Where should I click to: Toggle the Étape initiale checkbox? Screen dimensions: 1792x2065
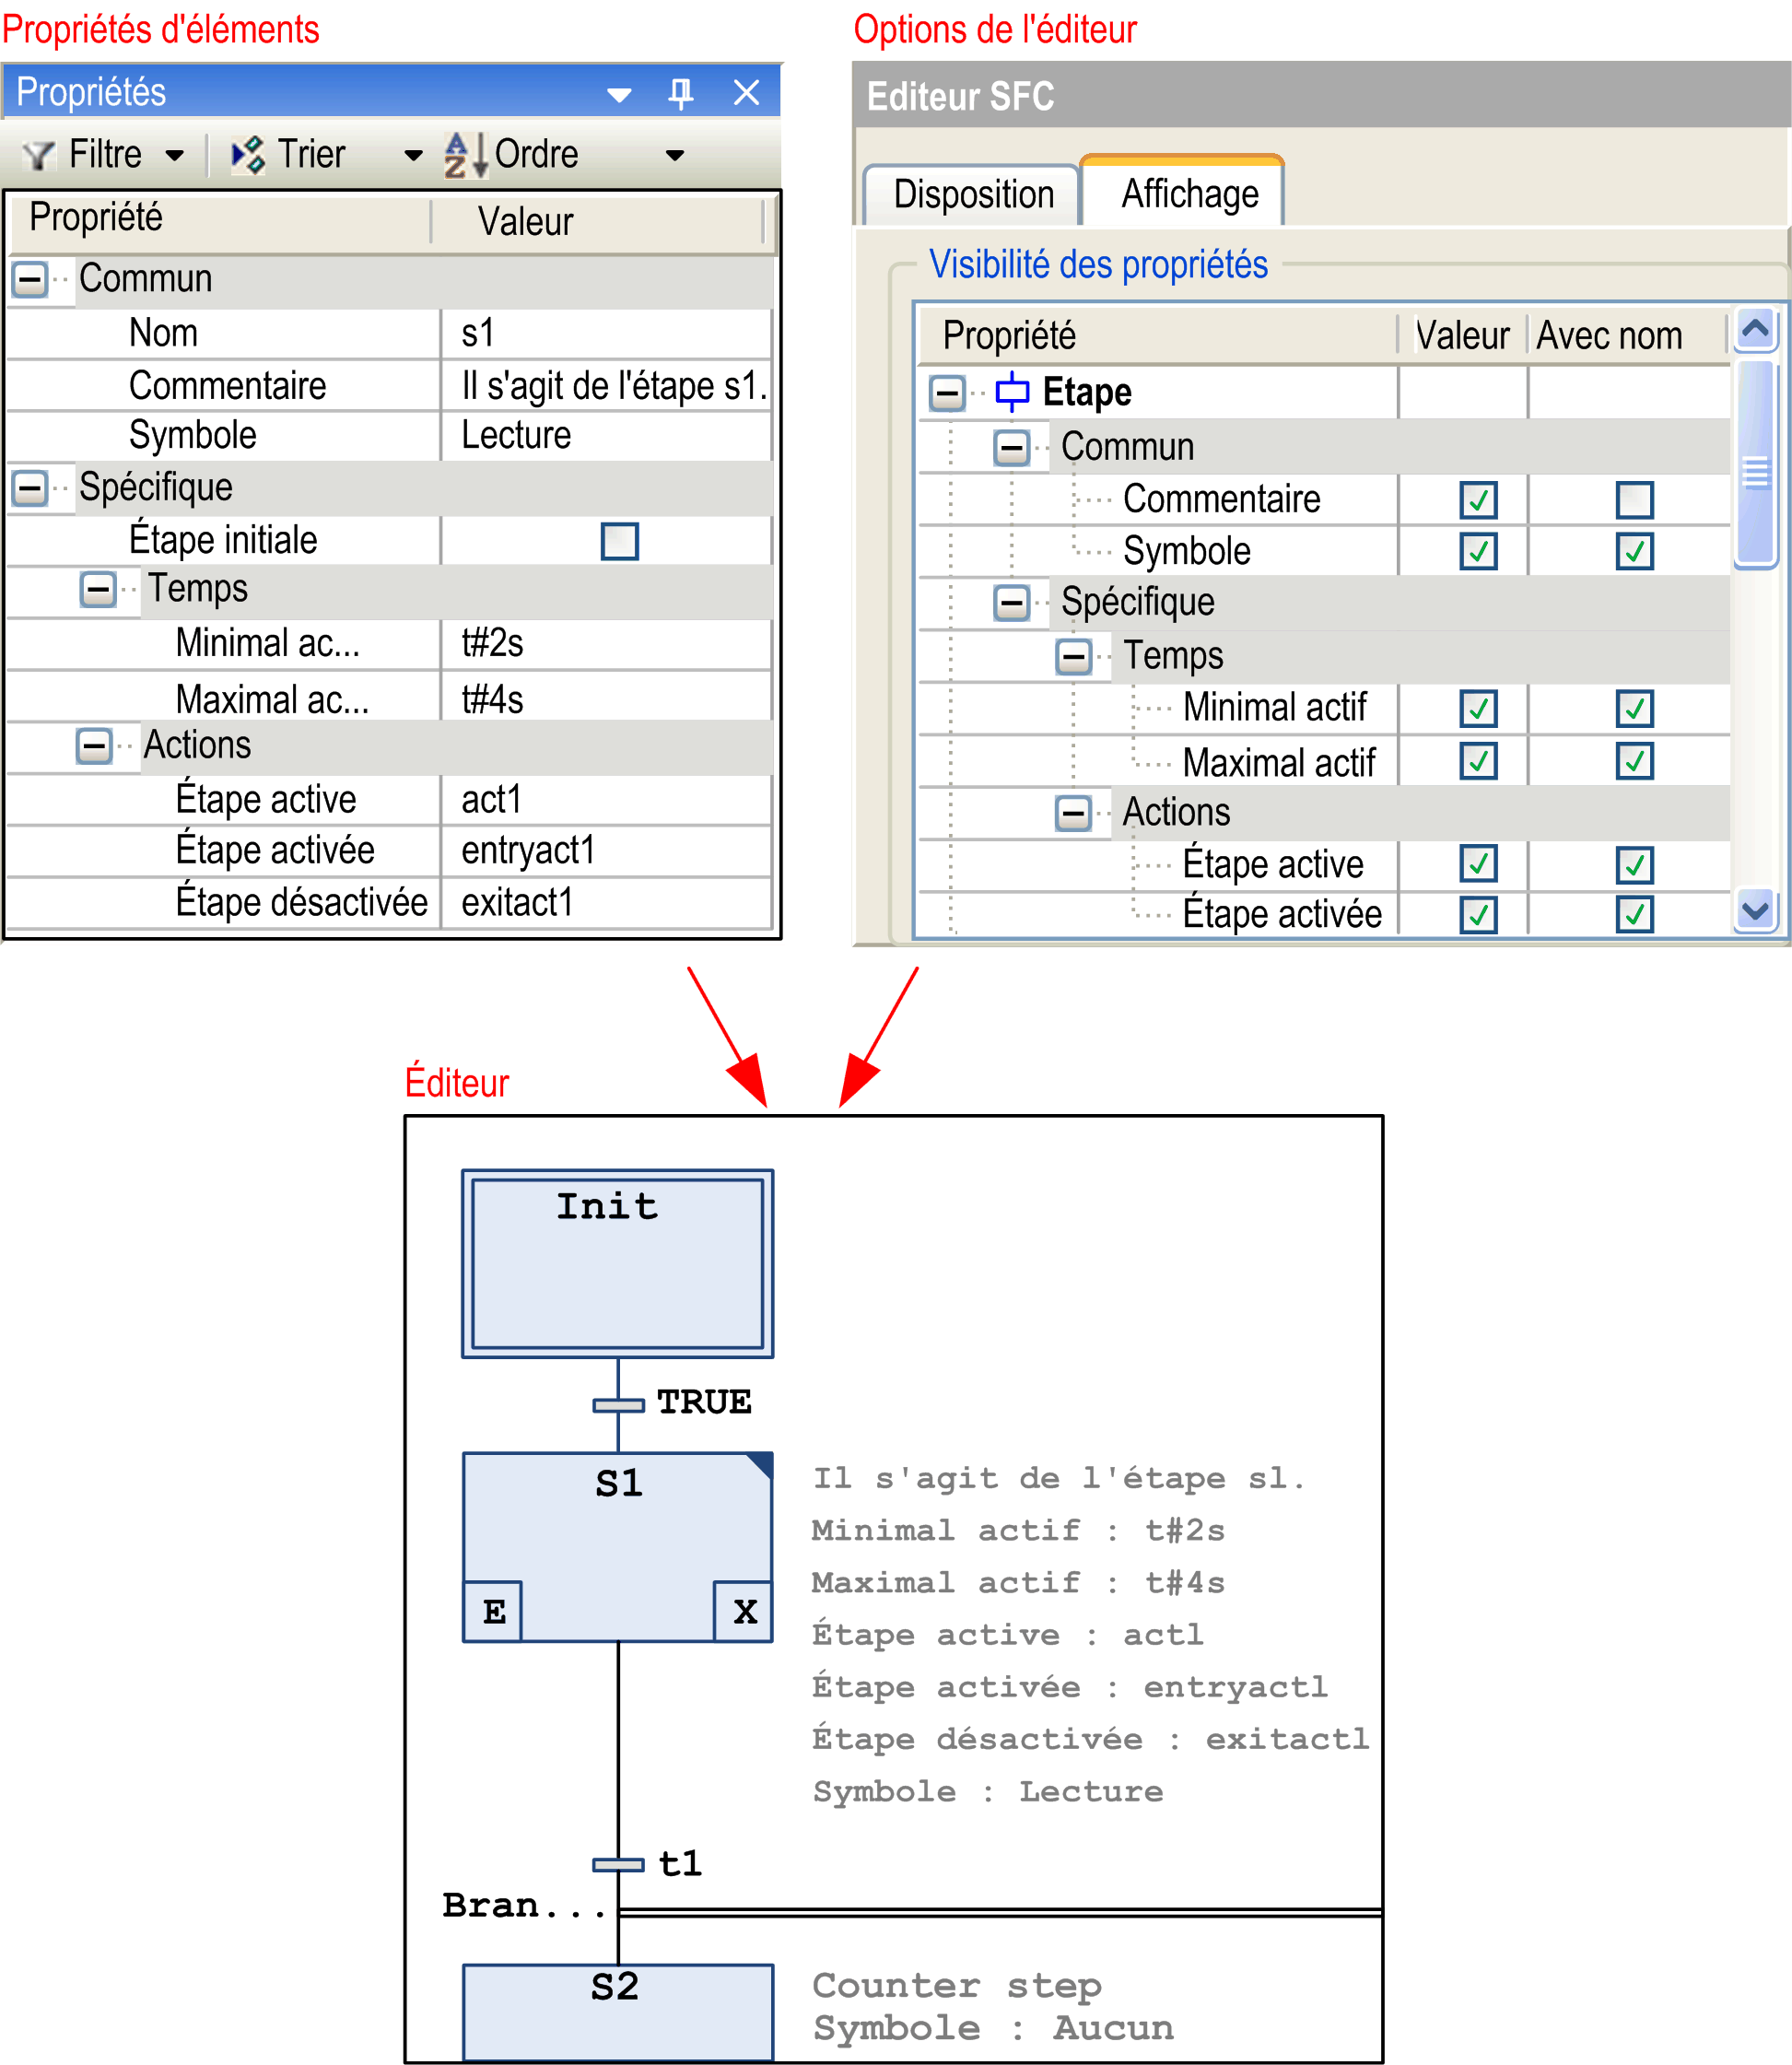pyautogui.click(x=619, y=541)
